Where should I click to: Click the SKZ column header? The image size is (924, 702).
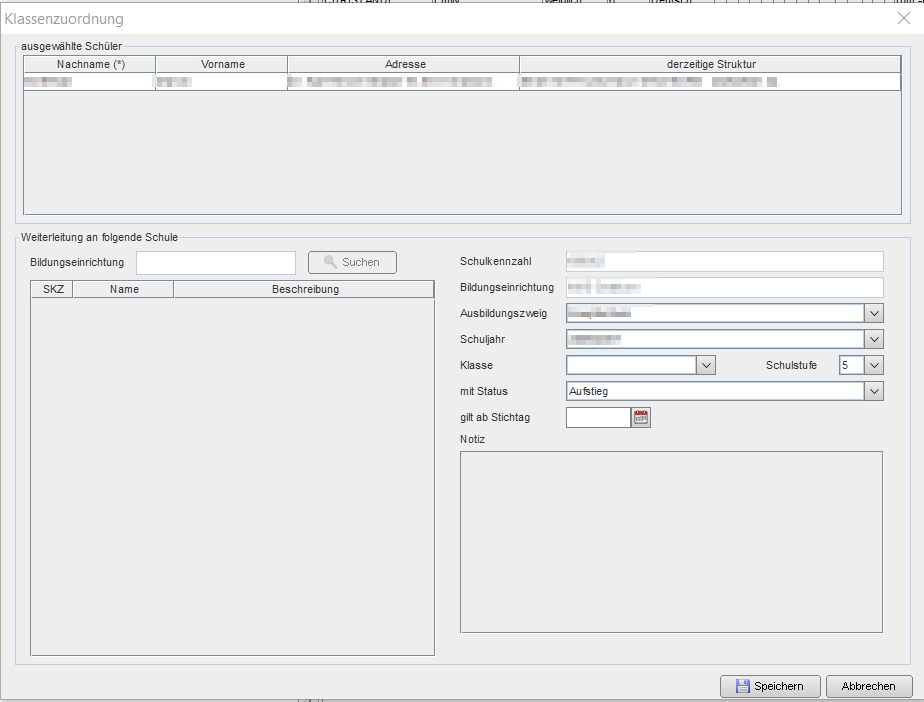point(53,289)
